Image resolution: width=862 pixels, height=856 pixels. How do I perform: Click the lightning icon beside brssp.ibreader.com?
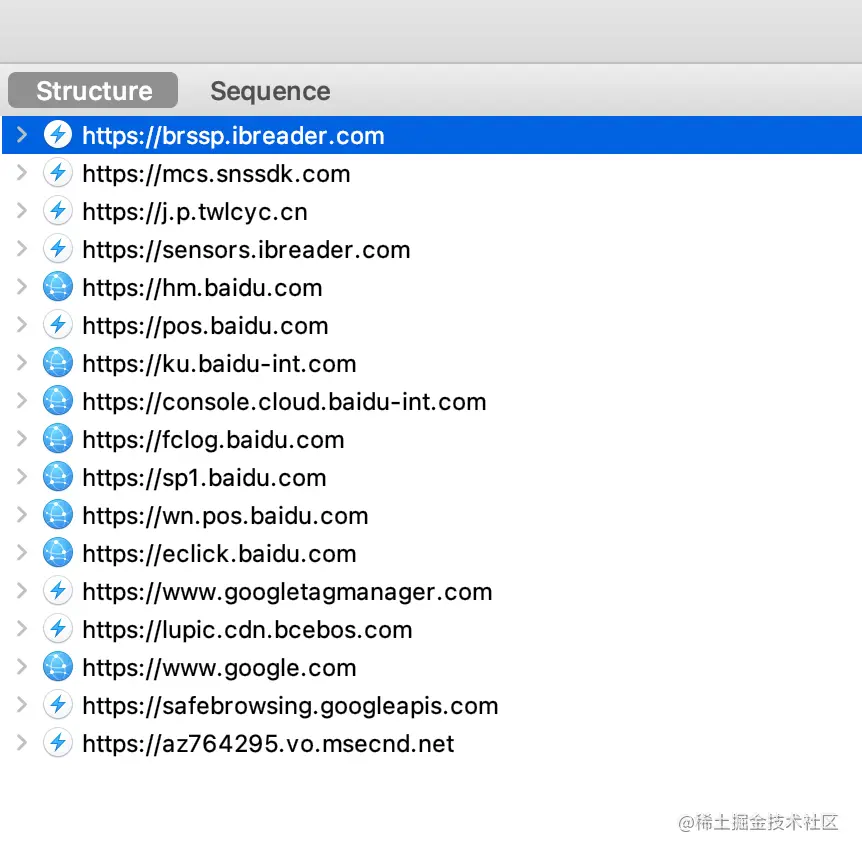57,135
